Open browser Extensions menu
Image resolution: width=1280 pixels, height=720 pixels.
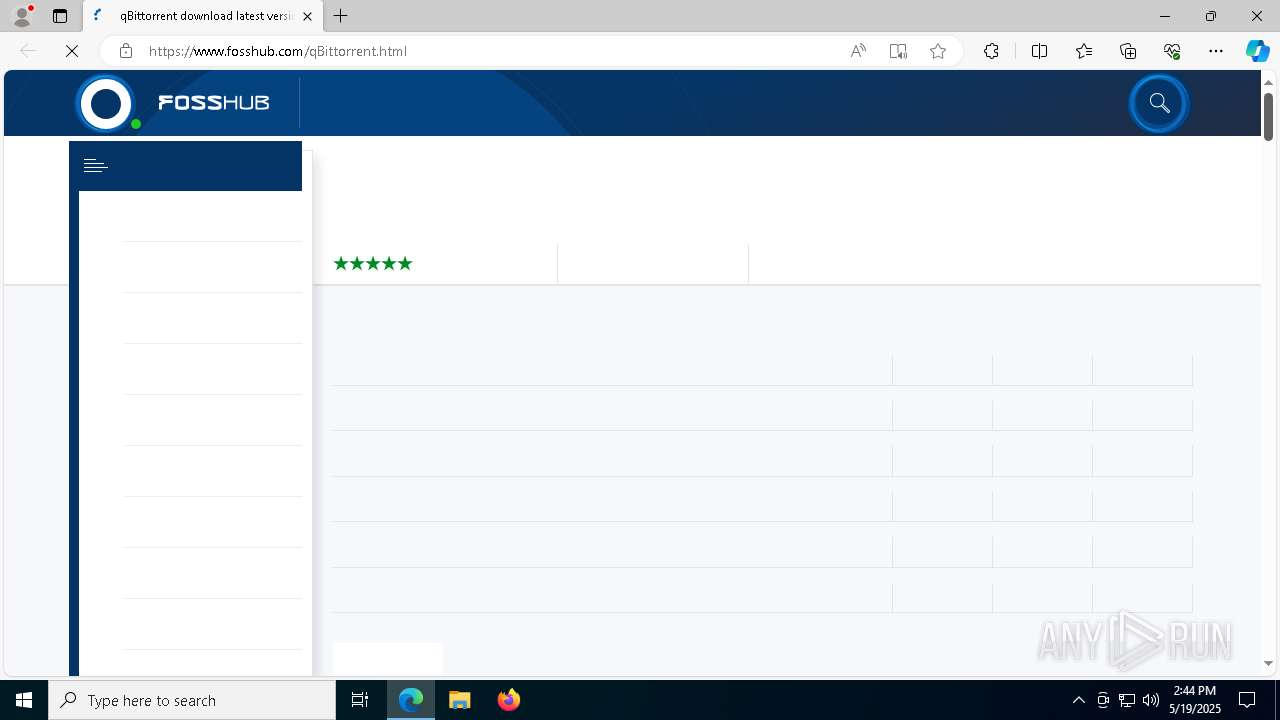(991, 51)
